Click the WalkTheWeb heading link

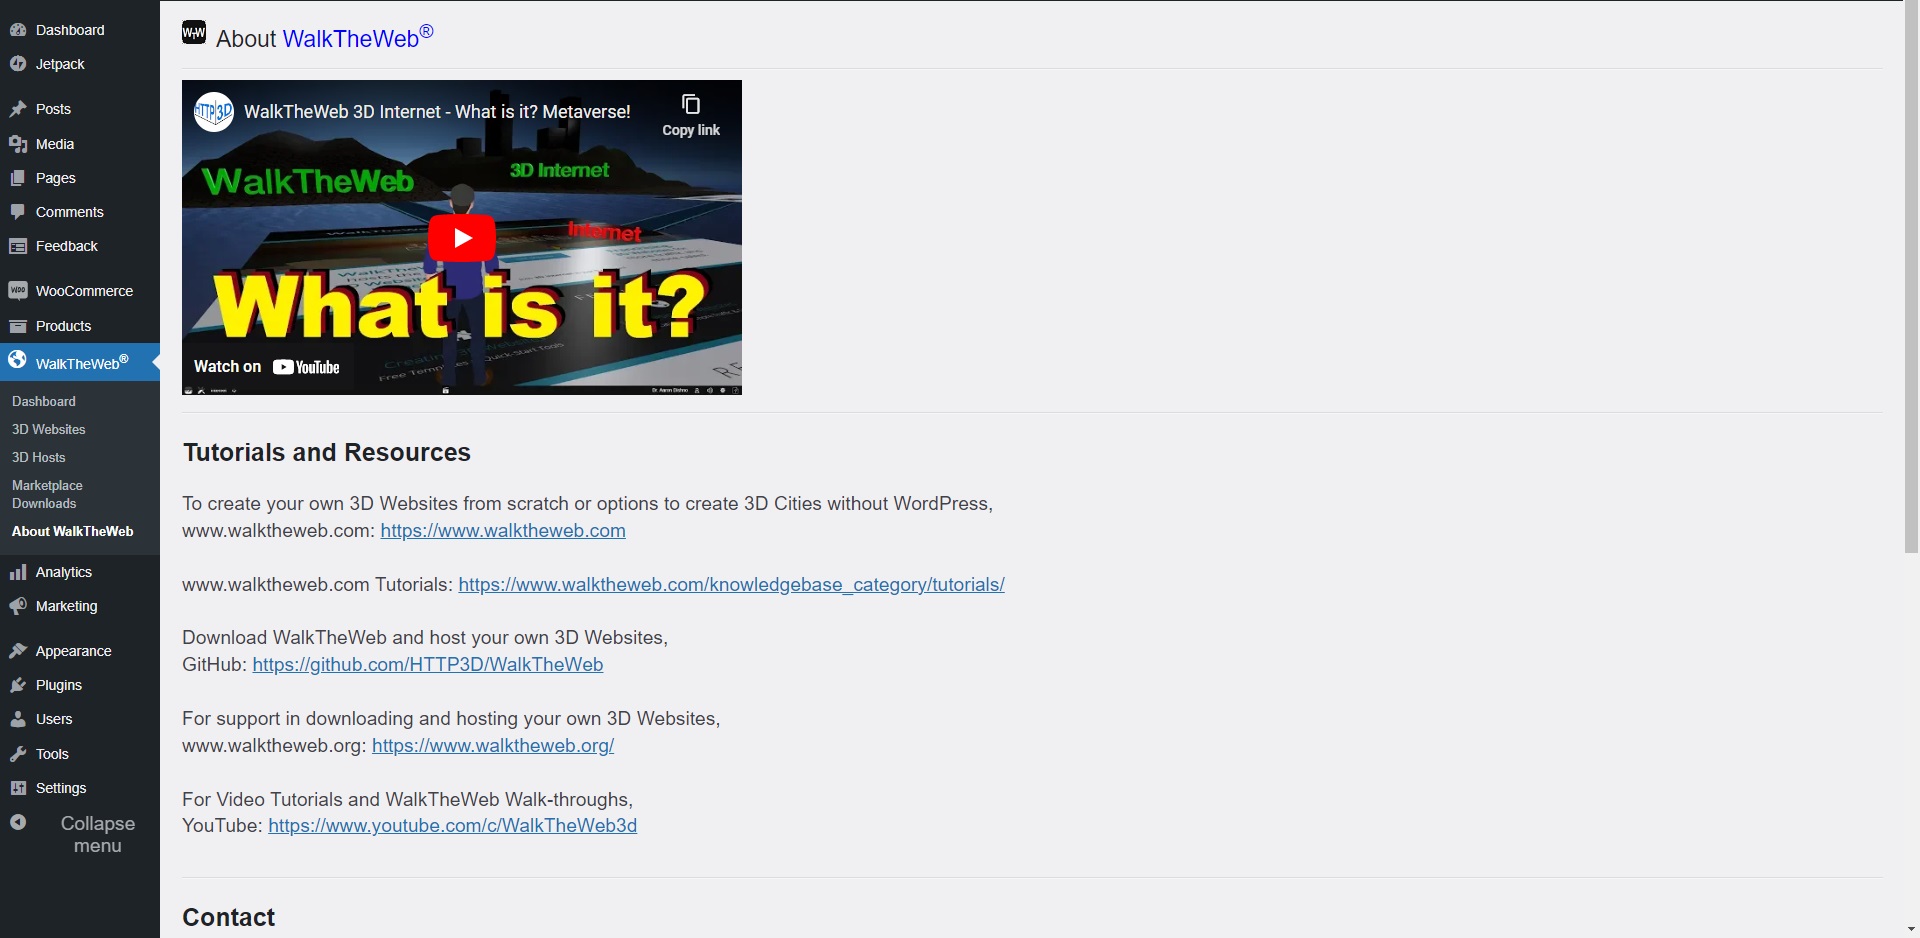358,38
